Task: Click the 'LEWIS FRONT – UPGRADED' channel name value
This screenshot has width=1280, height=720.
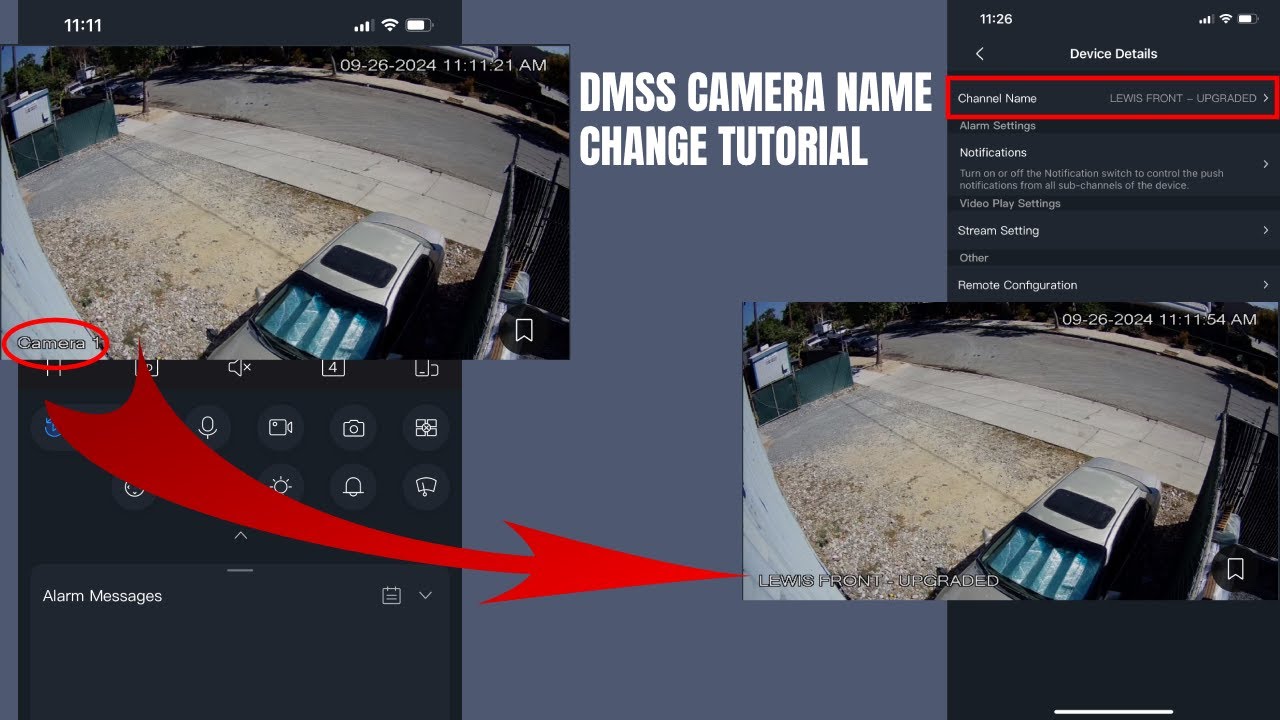Action: (x=1183, y=98)
